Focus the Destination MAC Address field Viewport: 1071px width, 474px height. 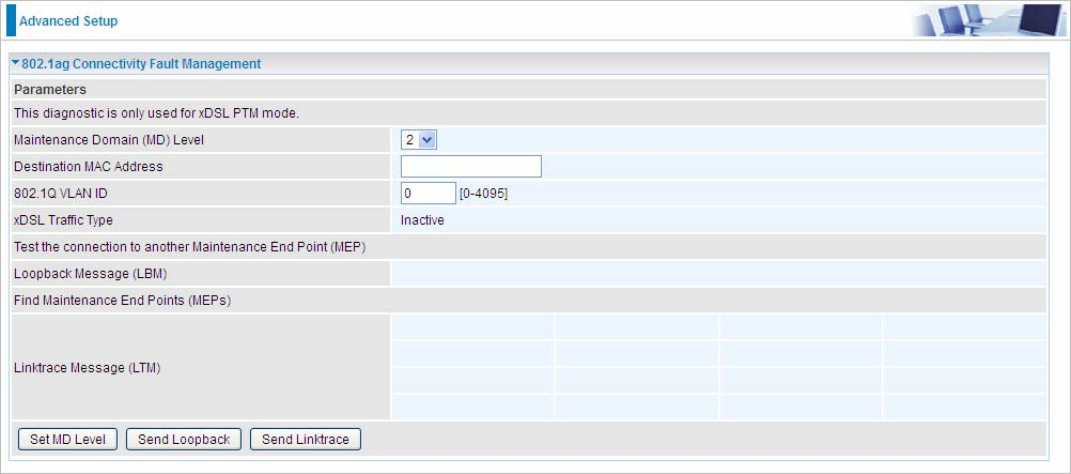pos(471,167)
